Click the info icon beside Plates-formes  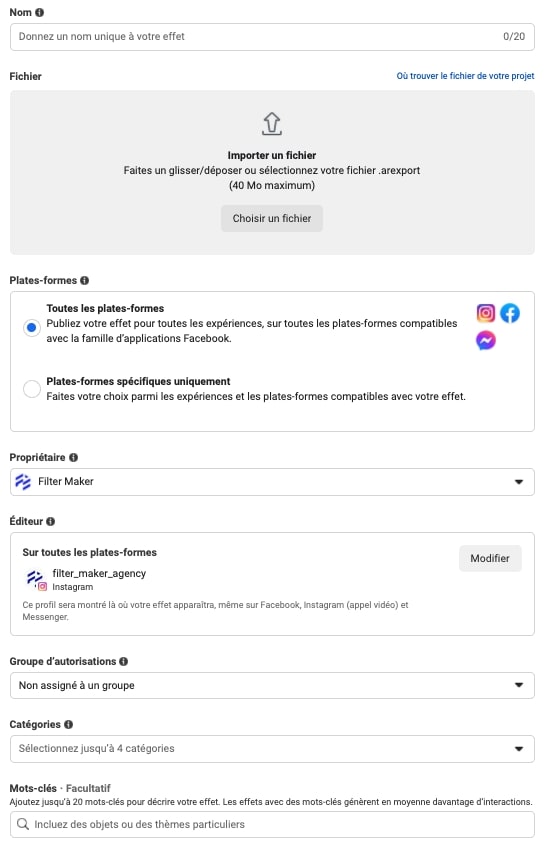[85, 280]
